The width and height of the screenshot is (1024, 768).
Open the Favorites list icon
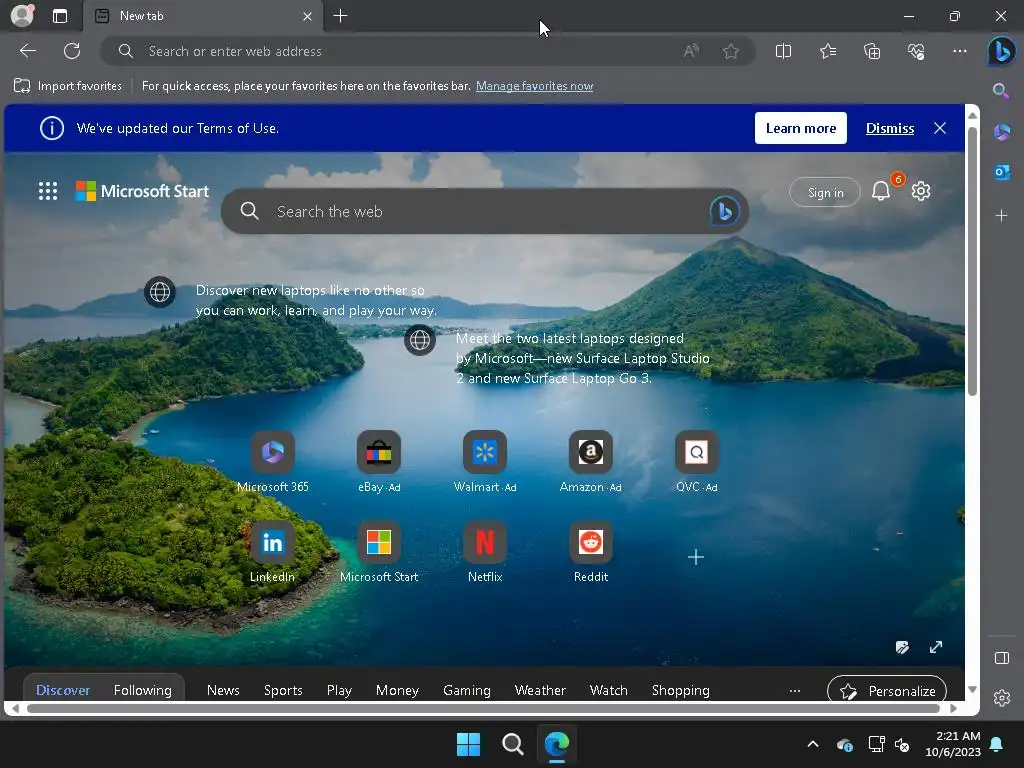(827, 51)
